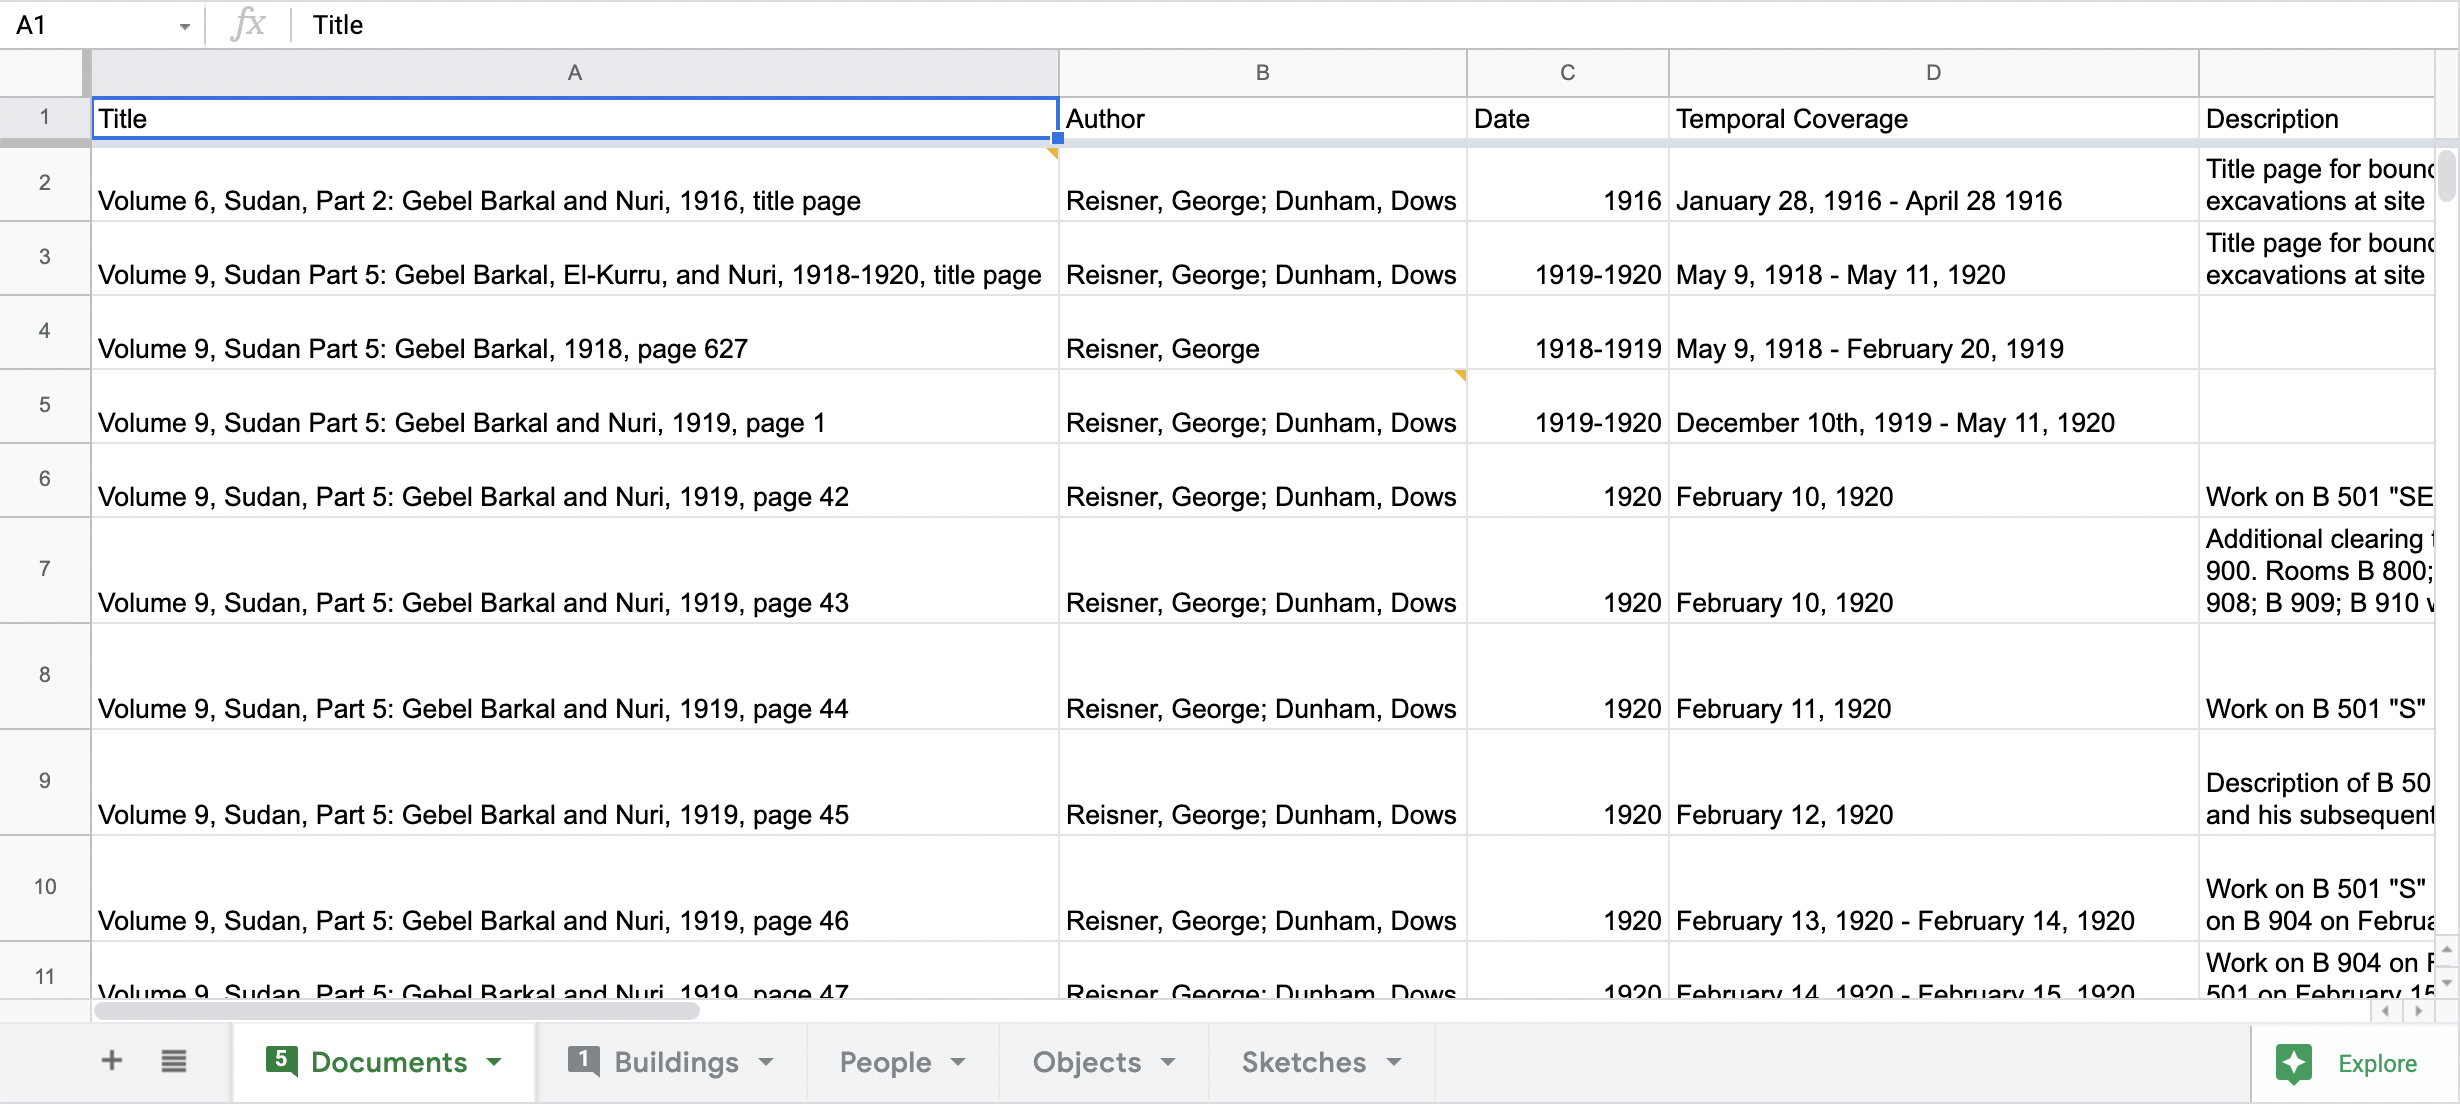Click the horizontal scrollbar thumb
The image size is (2460, 1110).
pos(396,1011)
